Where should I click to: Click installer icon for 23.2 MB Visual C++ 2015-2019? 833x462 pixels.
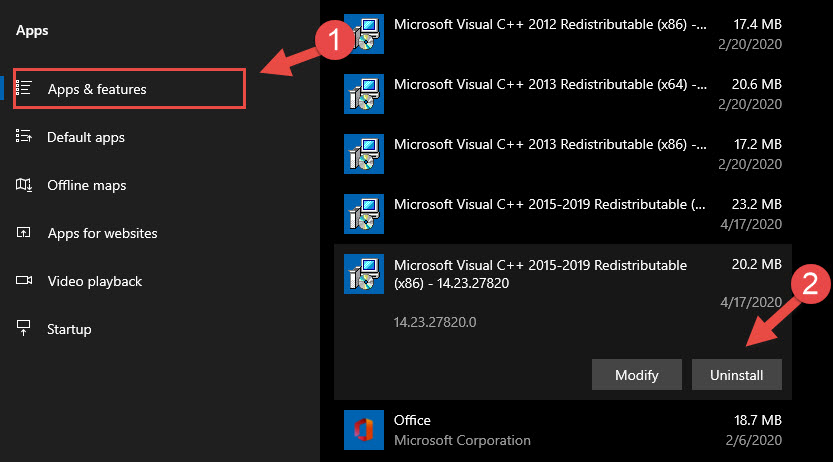pyautogui.click(x=364, y=214)
